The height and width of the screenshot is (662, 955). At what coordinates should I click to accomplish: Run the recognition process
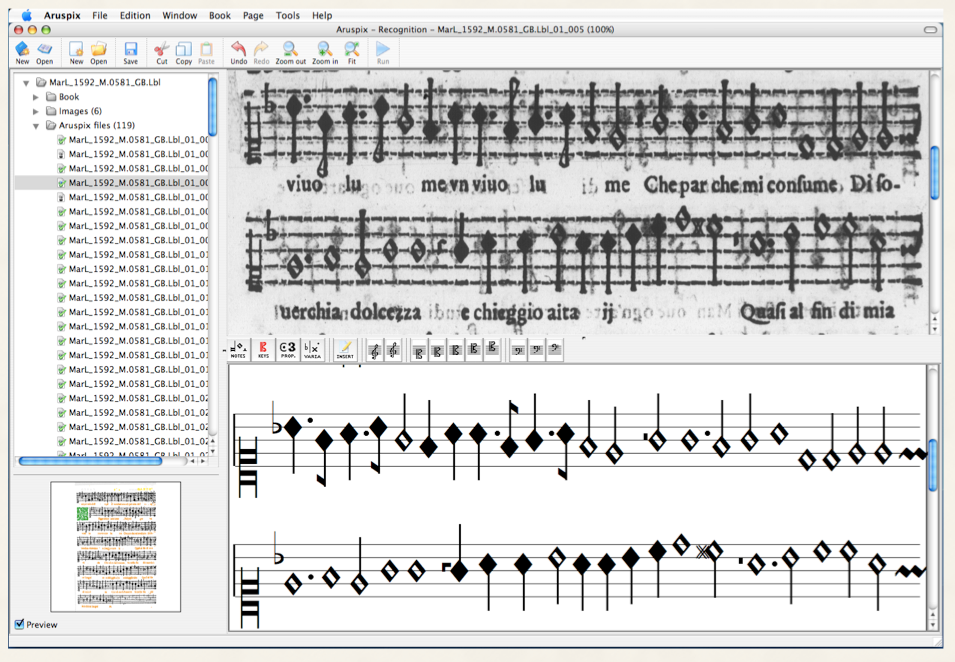[382, 52]
